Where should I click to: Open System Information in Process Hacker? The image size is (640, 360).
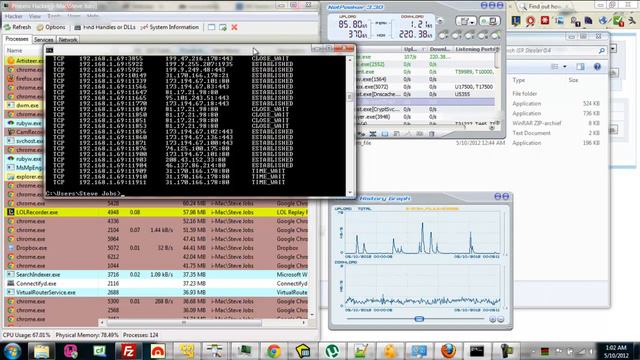point(169,27)
